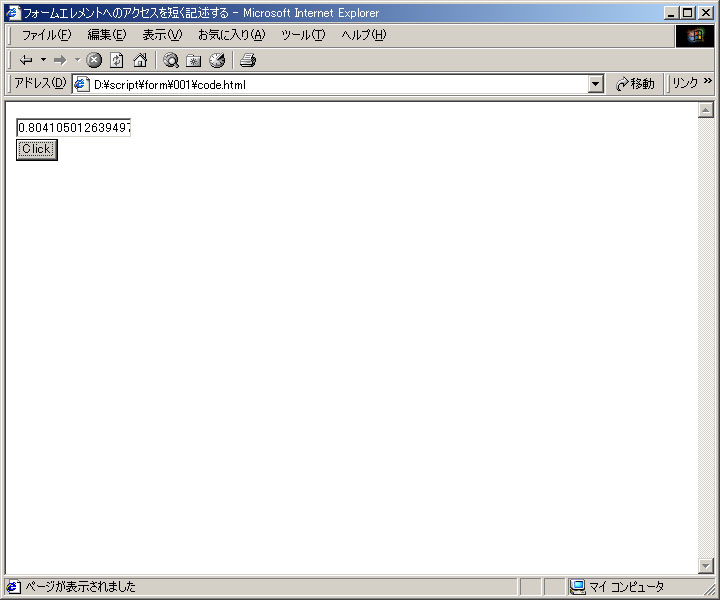Click the scrollbar up arrow
Viewport: 720px width, 600px height.
point(706,110)
